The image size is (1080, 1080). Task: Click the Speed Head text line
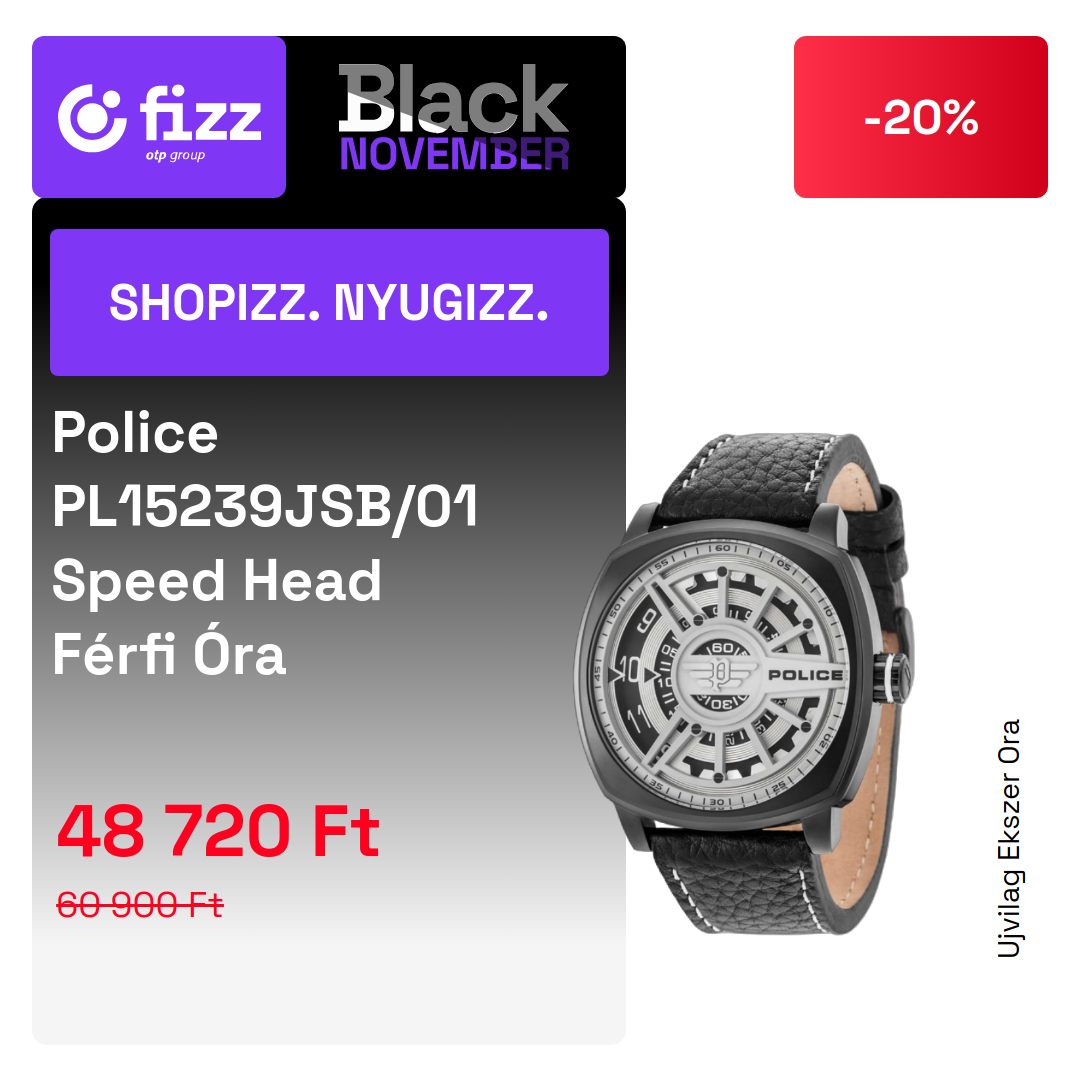pos(216,580)
